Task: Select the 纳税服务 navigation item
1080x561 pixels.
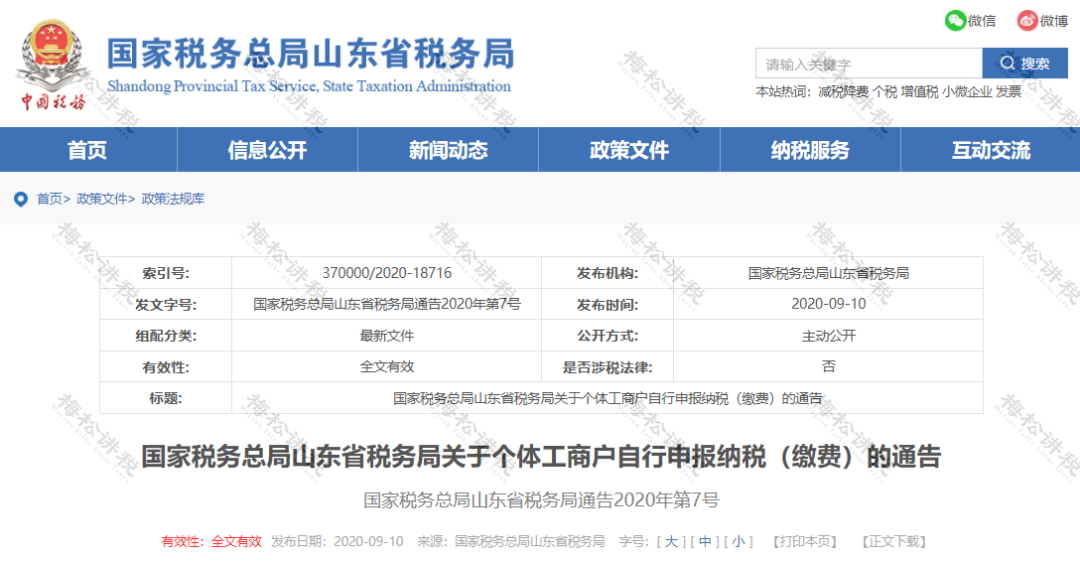Action: tap(810, 150)
